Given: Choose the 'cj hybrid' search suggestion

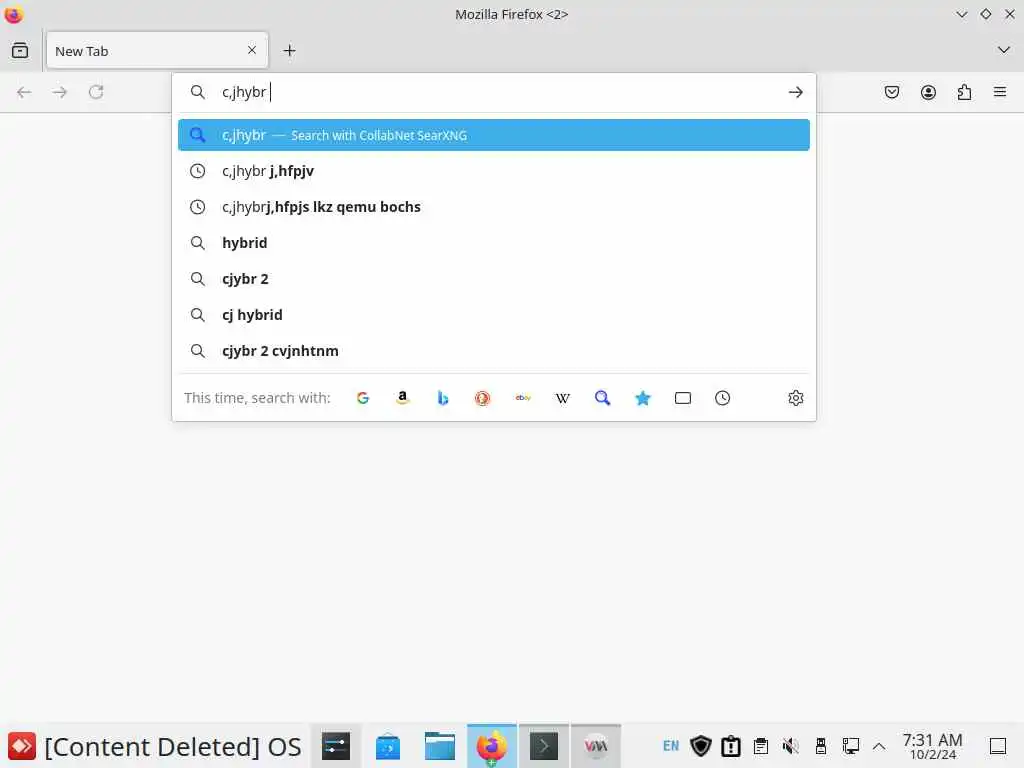Looking at the screenshot, I should tap(494, 315).
